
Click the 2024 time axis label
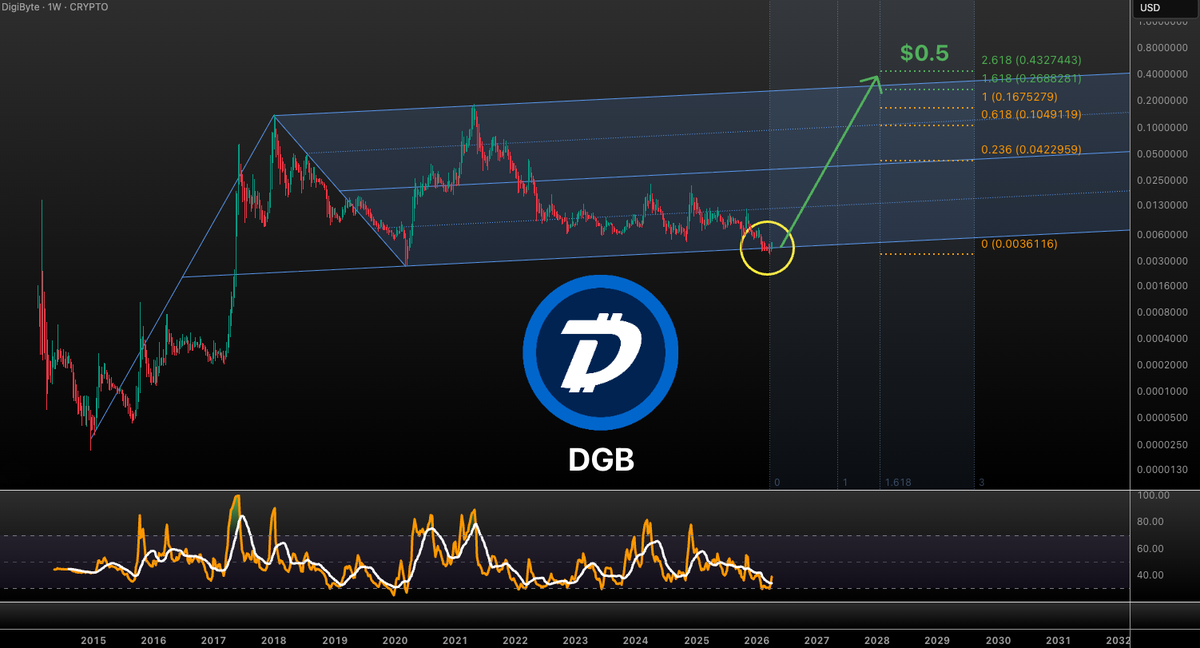click(x=636, y=639)
